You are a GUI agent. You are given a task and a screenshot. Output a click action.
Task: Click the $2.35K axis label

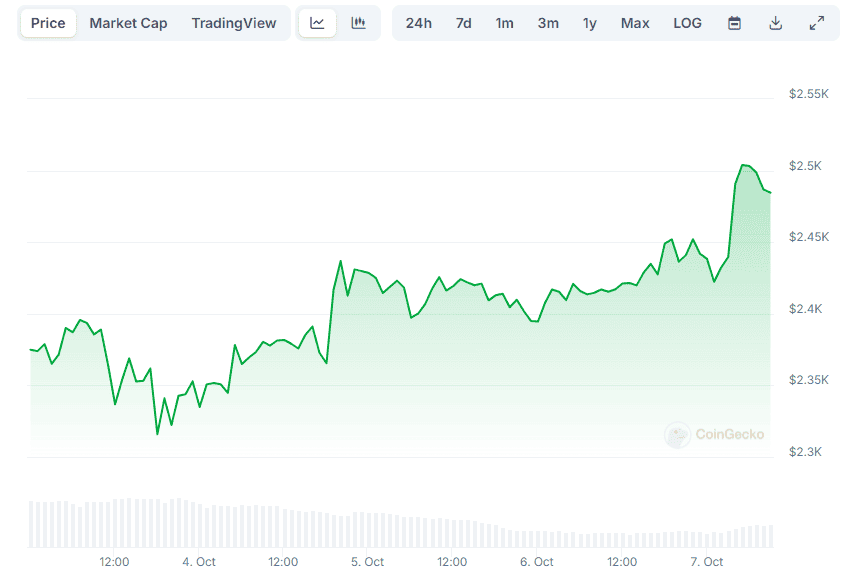(808, 380)
